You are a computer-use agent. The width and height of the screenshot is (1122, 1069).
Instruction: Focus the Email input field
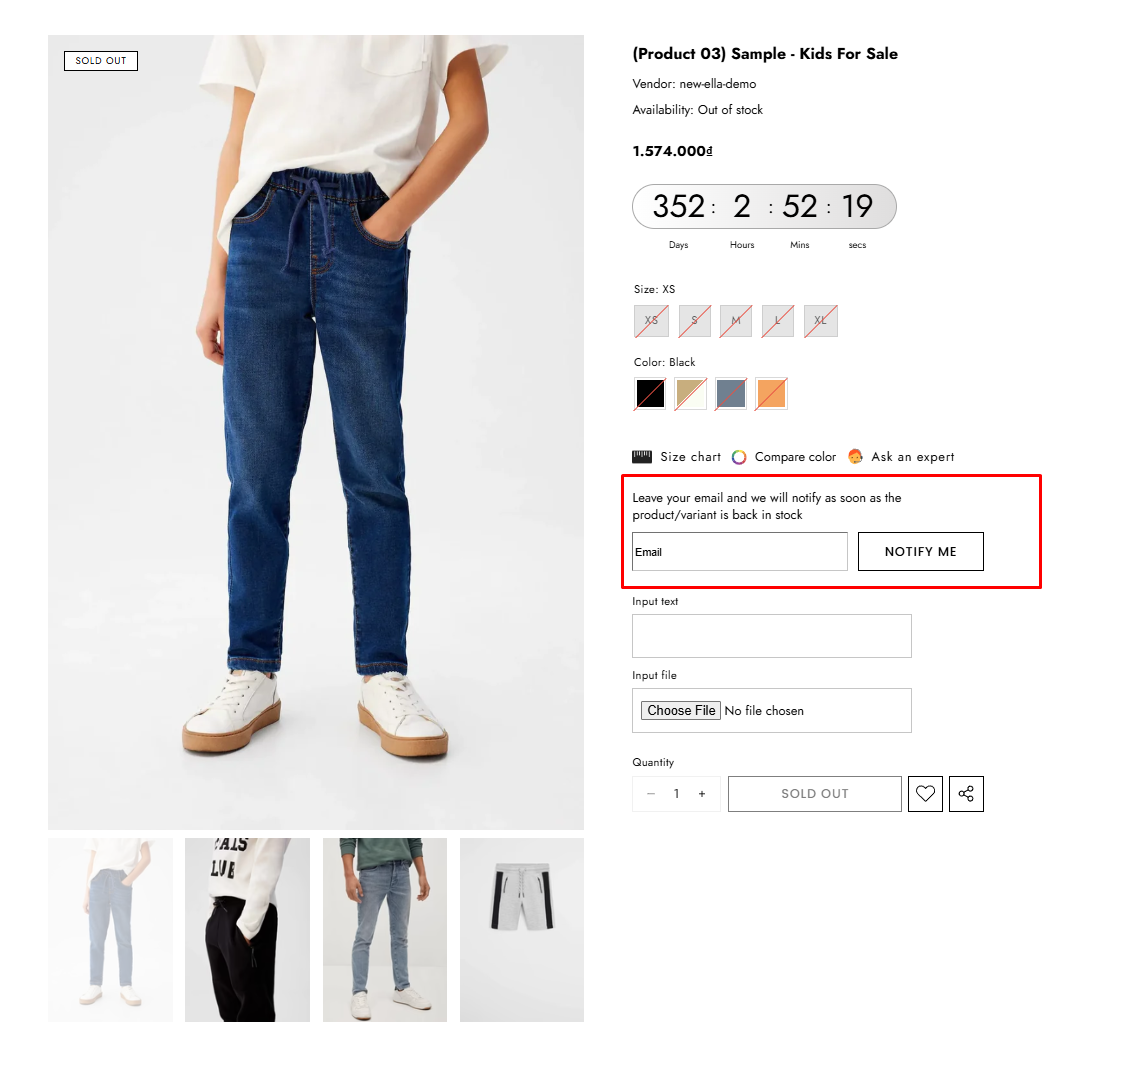coord(740,552)
